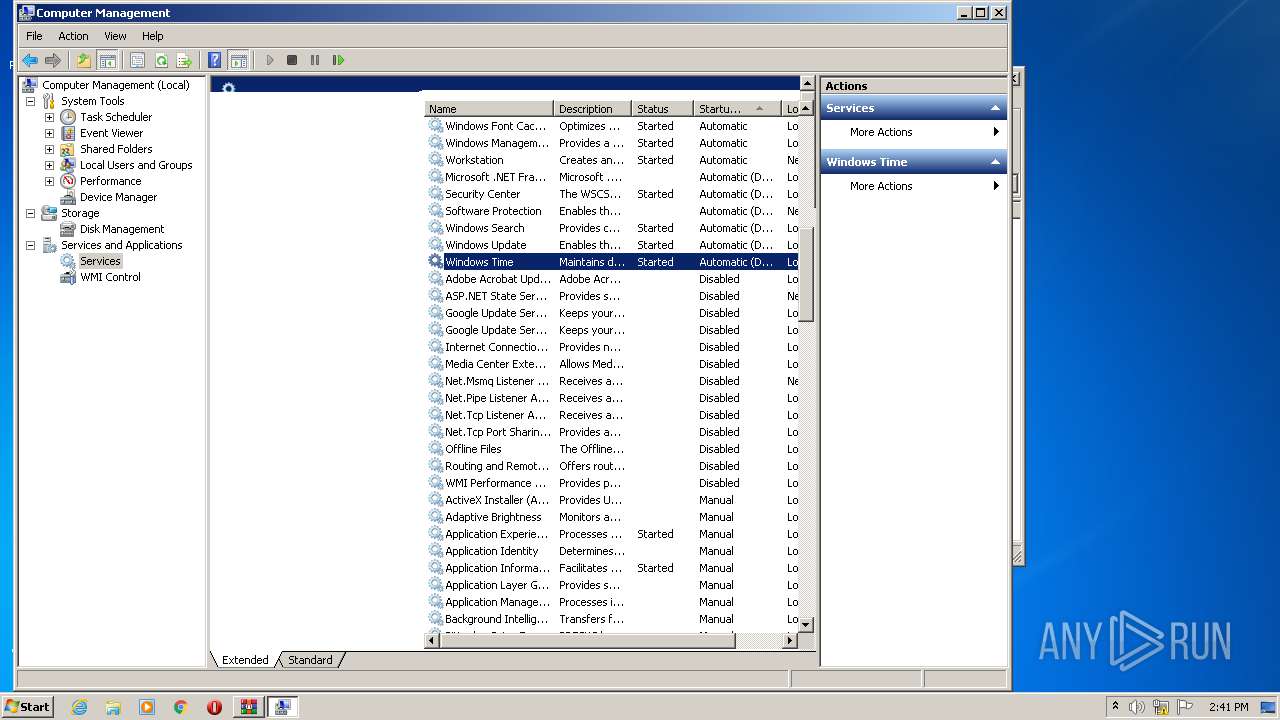Toggle Show/Hide Console Tree toolbar icon
The height and width of the screenshot is (720, 1280).
[x=107, y=60]
